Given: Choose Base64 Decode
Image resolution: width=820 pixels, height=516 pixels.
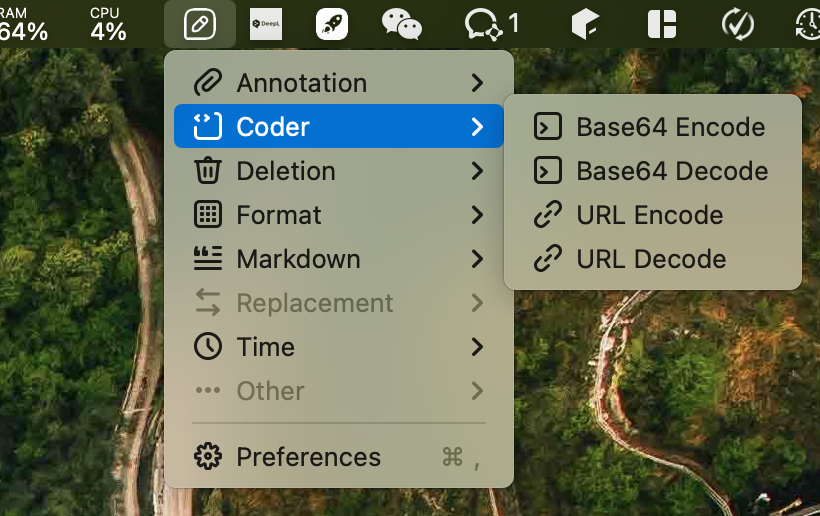Looking at the screenshot, I should pyautogui.click(x=653, y=170).
